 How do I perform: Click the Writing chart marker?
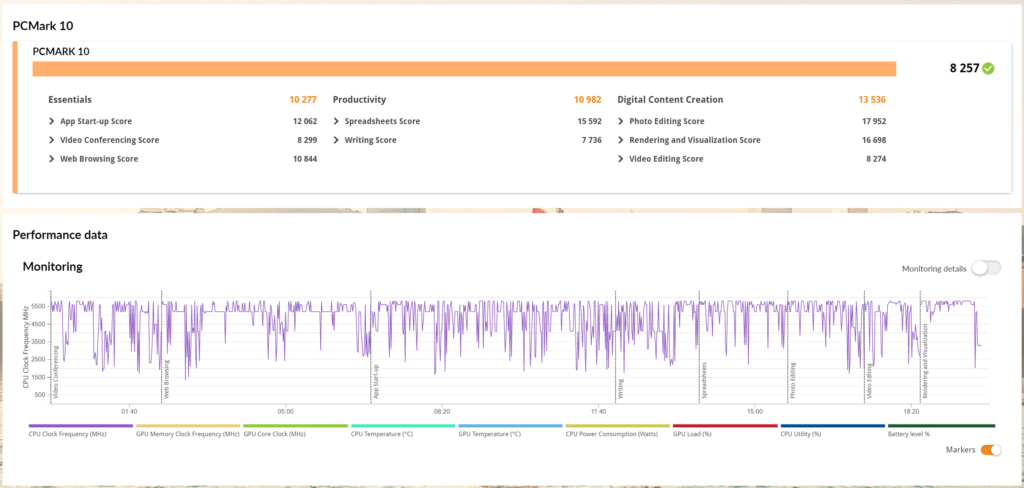click(x=620, y=388)
